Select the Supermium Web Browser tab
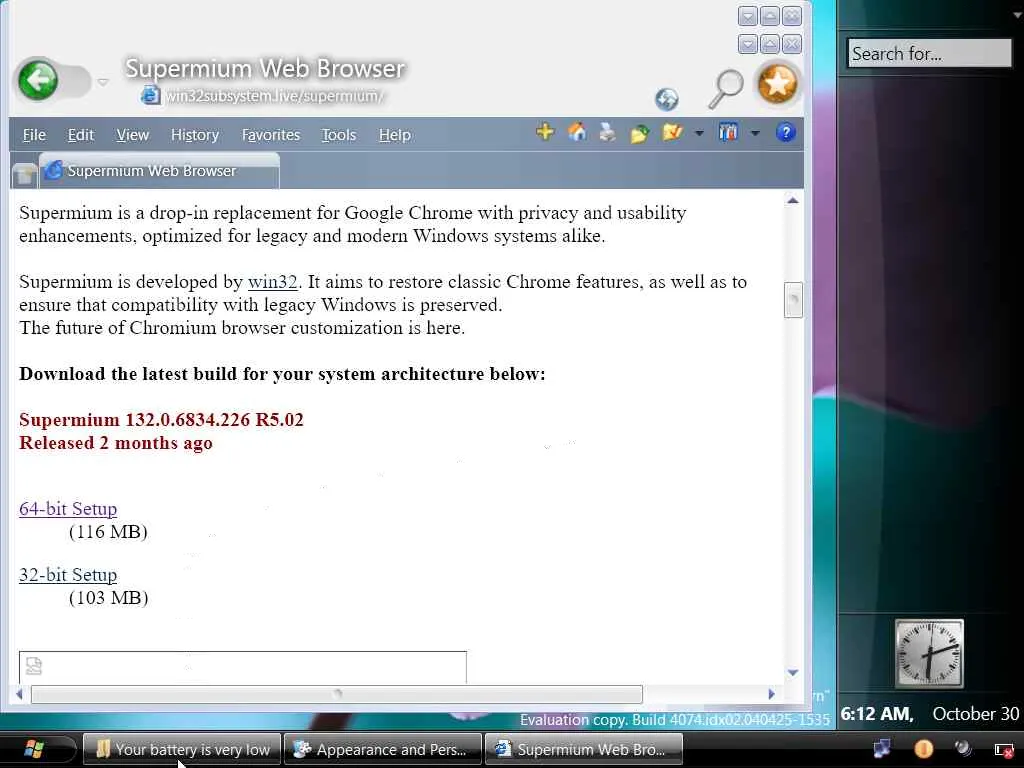Viewport: 1024px width, 768px height. click(x=159, y=170)
